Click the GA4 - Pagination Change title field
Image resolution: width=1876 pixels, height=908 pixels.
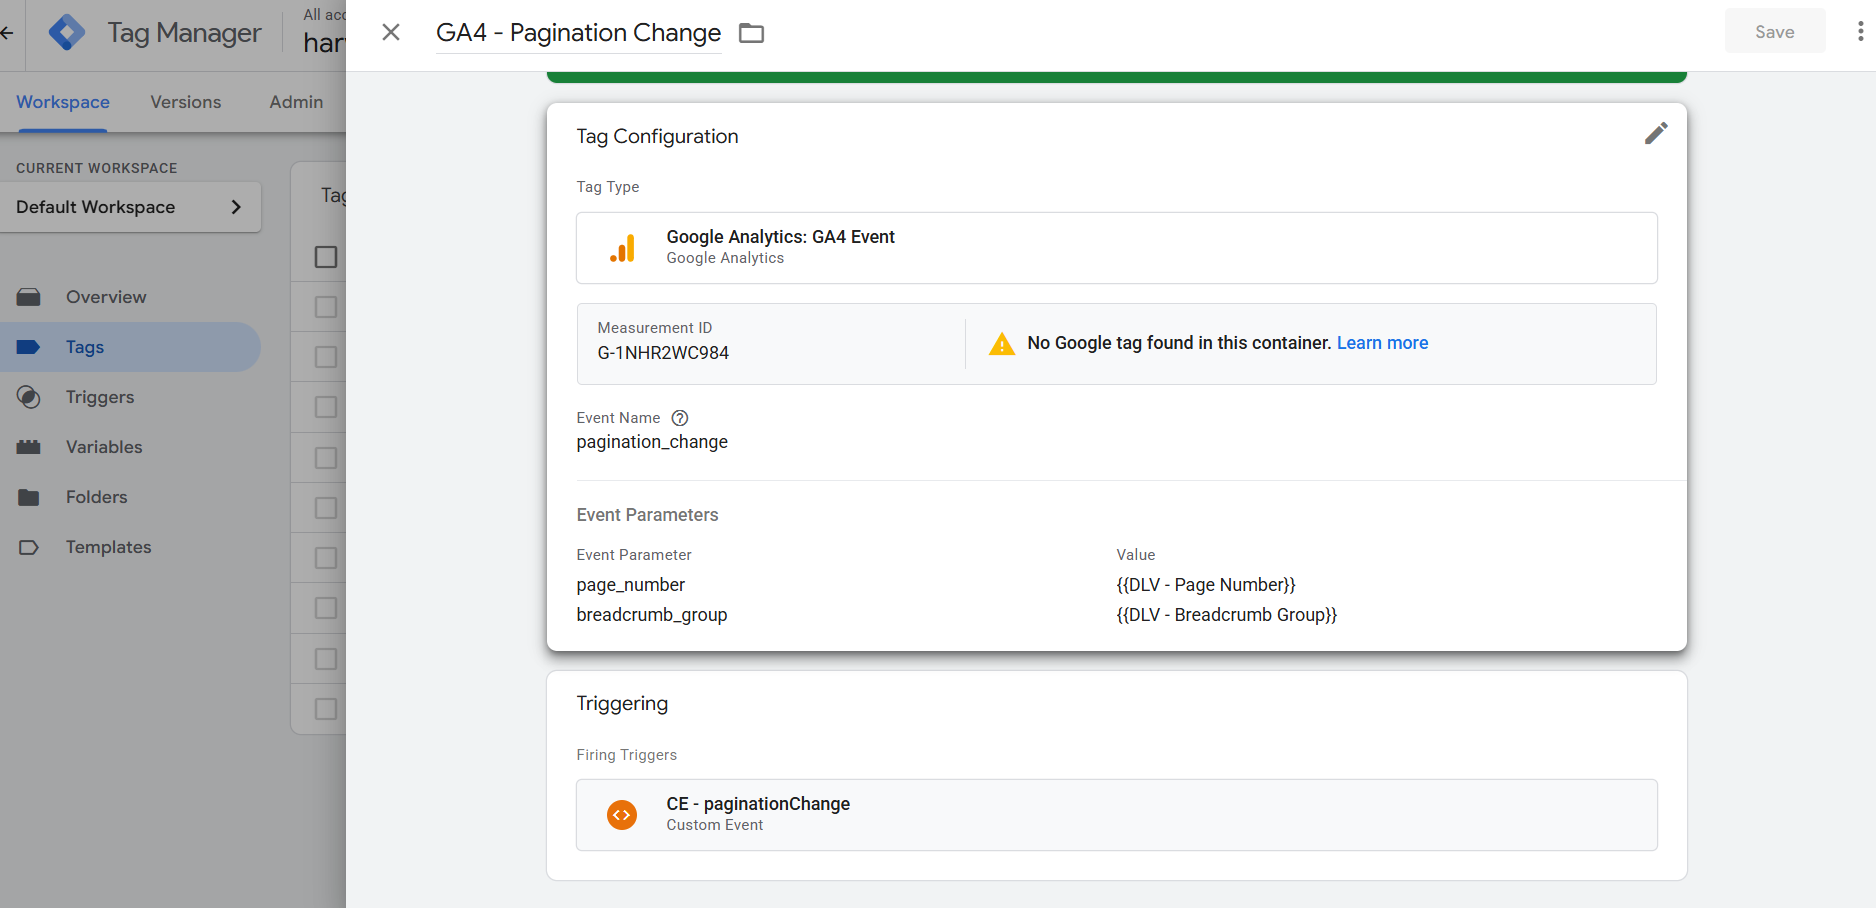tap(578, 33)
